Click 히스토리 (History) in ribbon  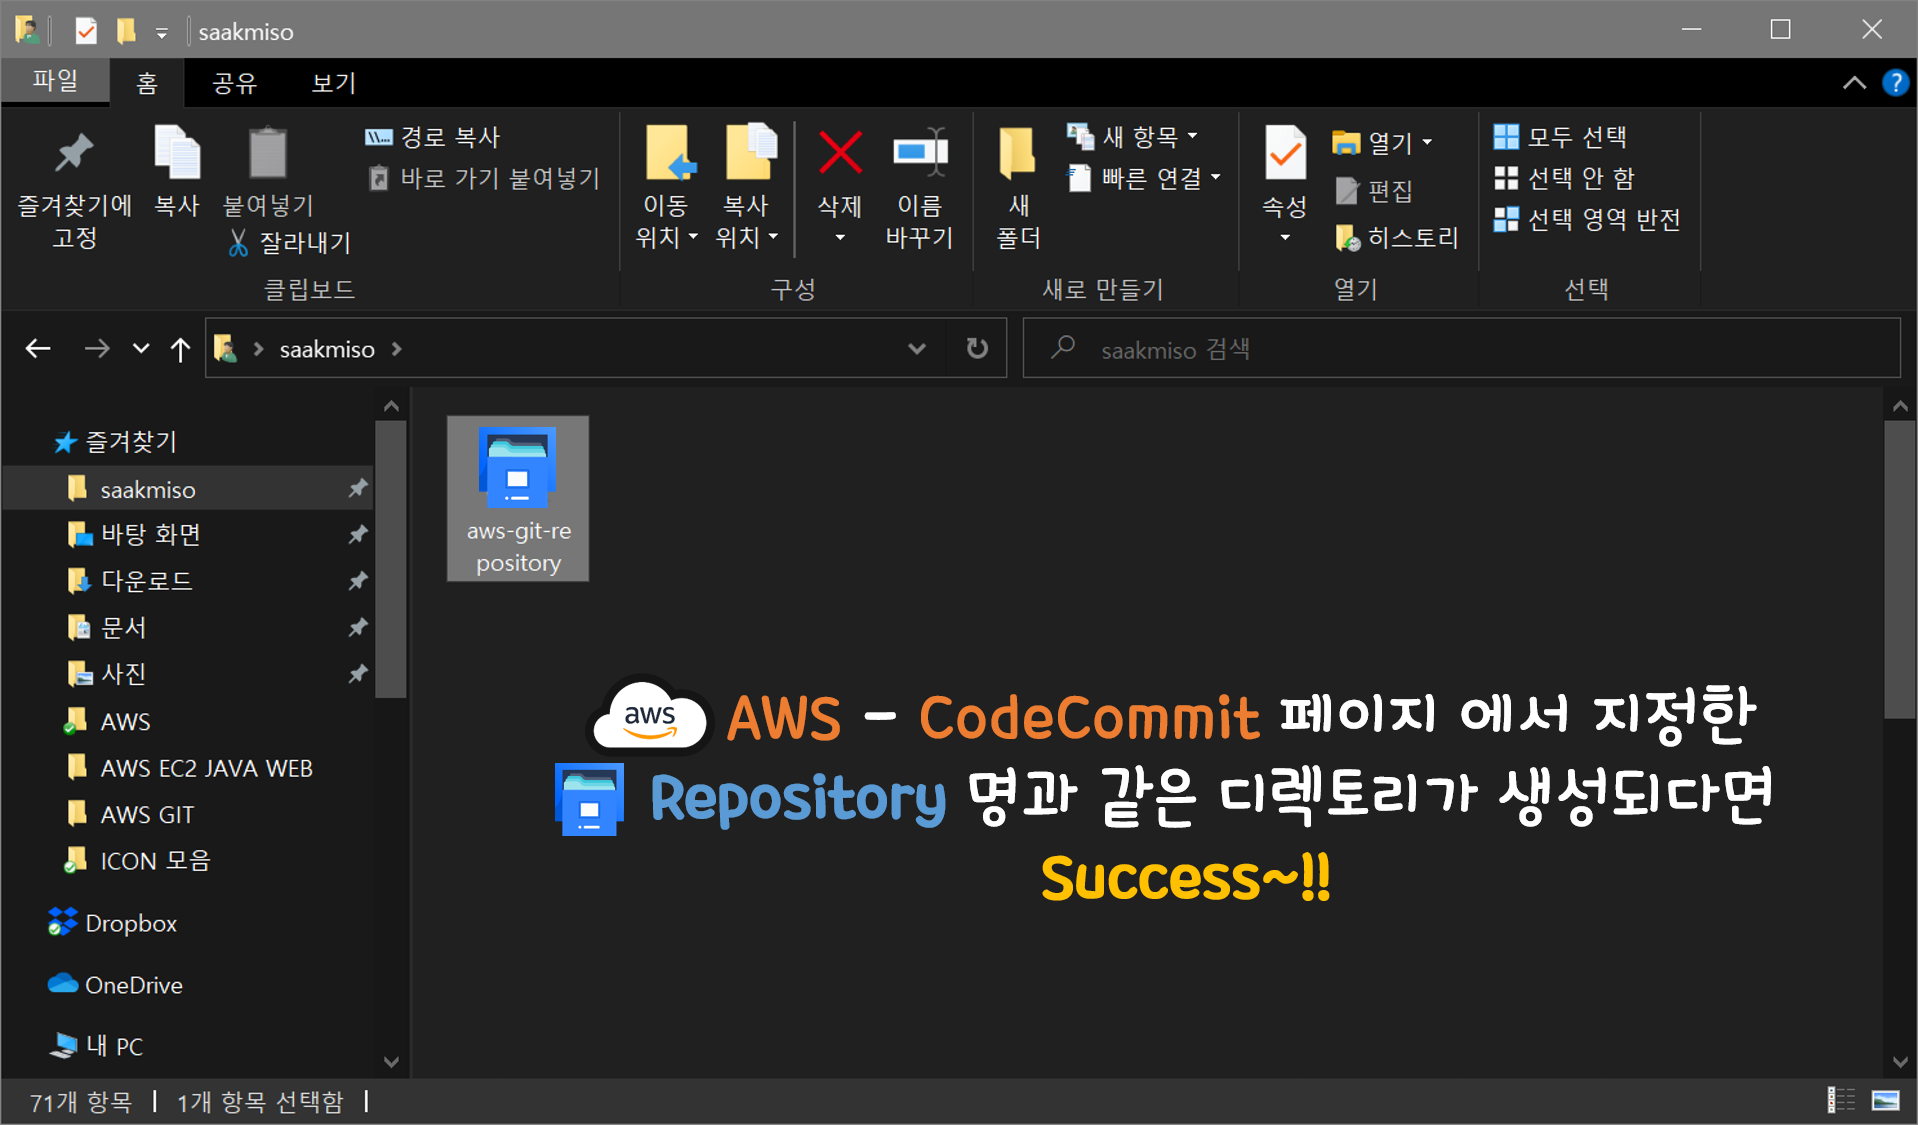(x=1397, y=238)
